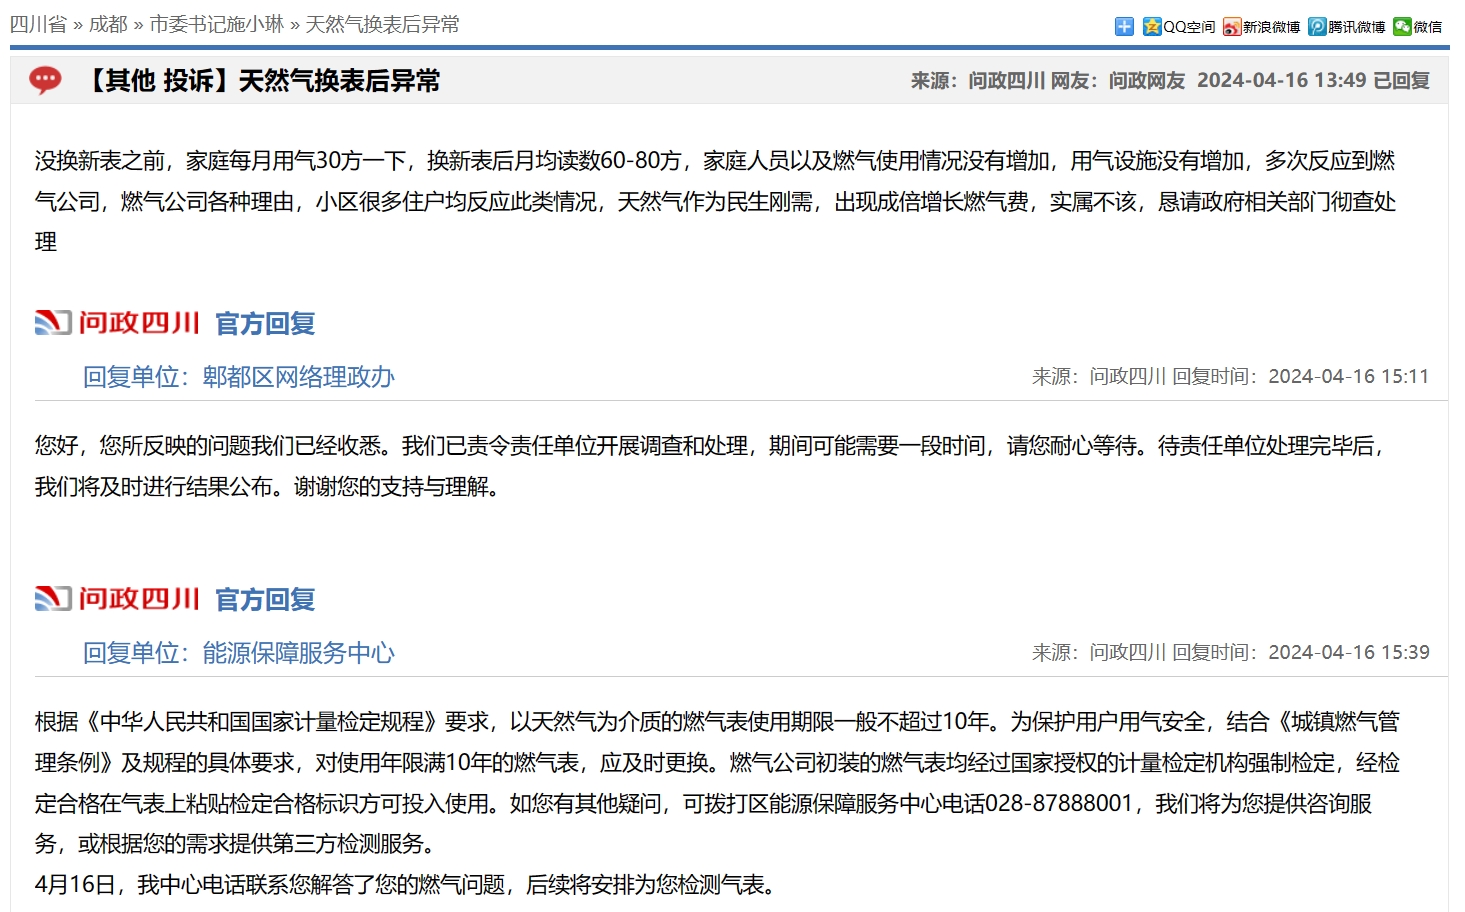This screenshot has height=912, width=1465.
Task: Click the 网友：问政网友 author label
Action: coord(1118,81)
